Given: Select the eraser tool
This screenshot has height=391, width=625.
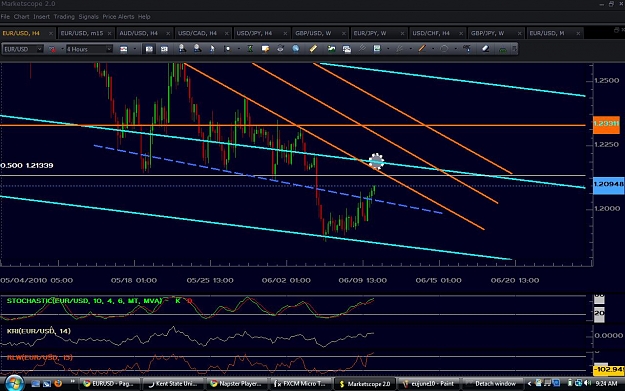Looking at the screenshot, I should pos(485,49).
